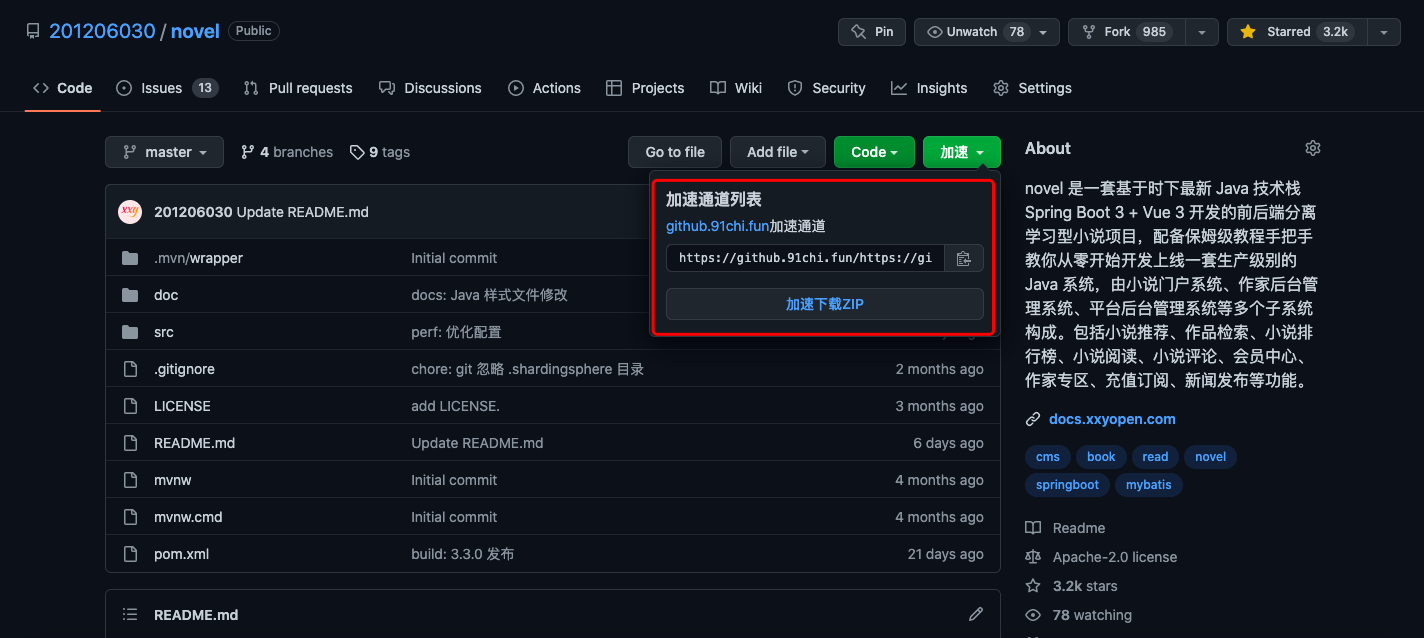Screen dimensions: 1424x638
Task: Click the mybatis topic tag
Action: [x=1148, y=485]
